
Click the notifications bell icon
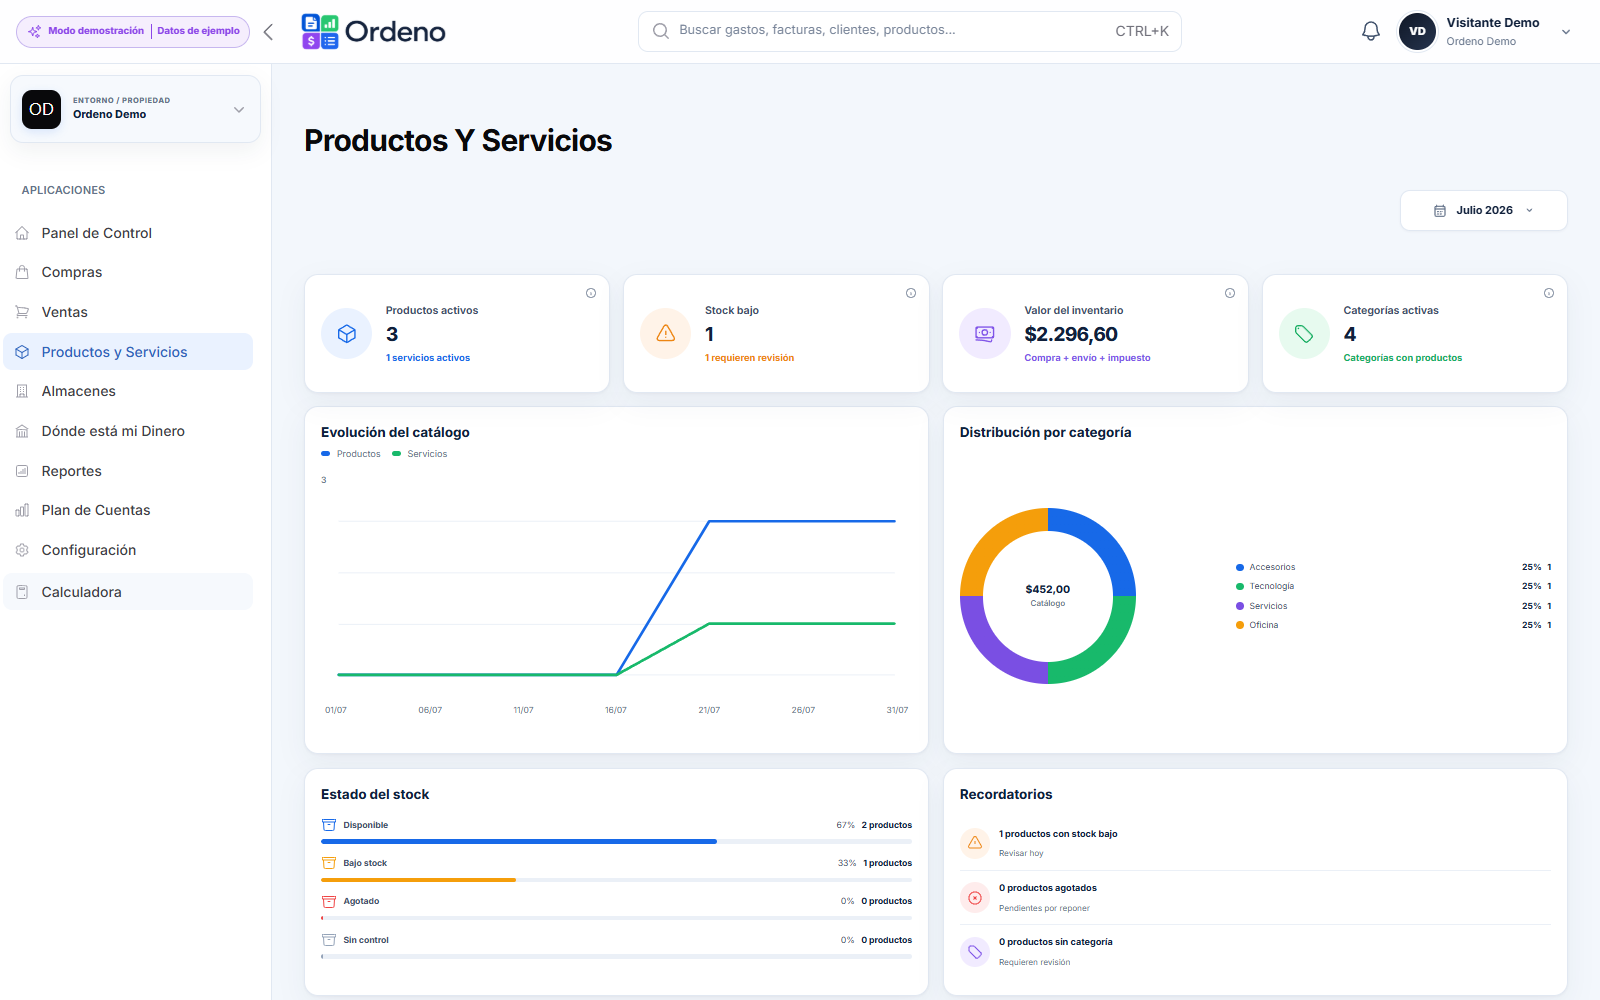tap(1371, 31)
